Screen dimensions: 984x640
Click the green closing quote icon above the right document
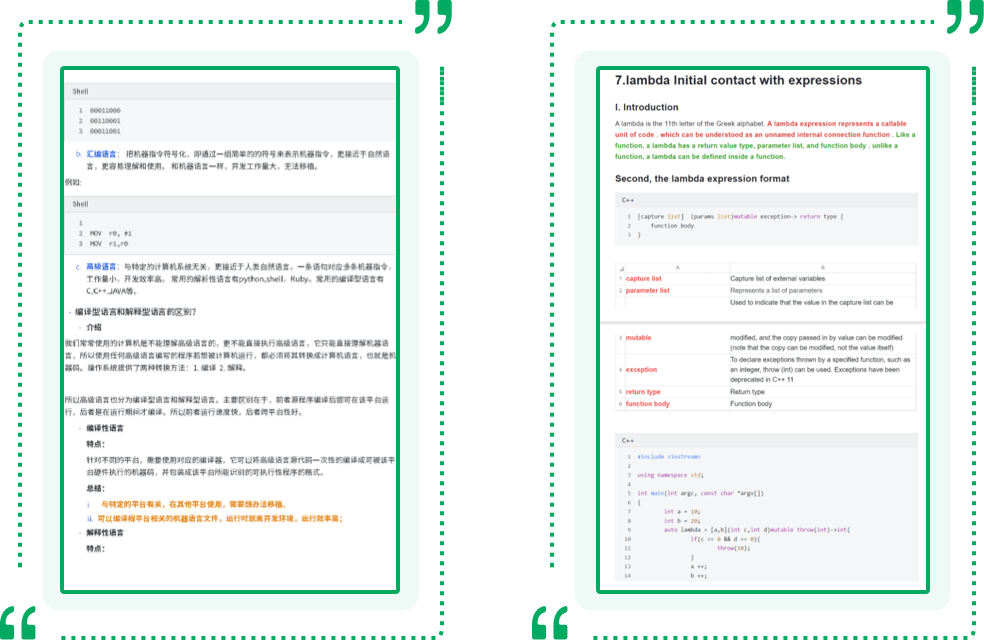[964, 16]
